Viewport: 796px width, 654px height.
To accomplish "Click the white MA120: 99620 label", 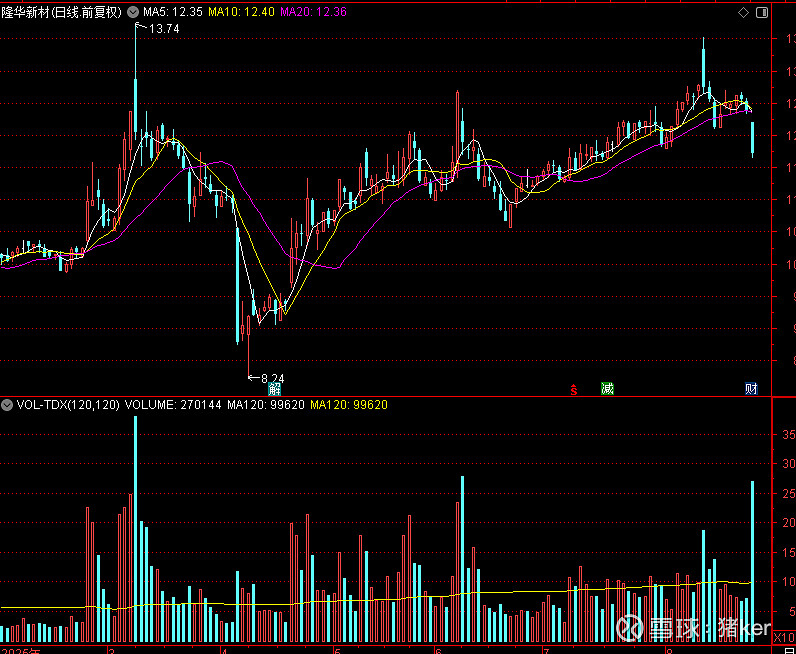I will tap(266, 405).
